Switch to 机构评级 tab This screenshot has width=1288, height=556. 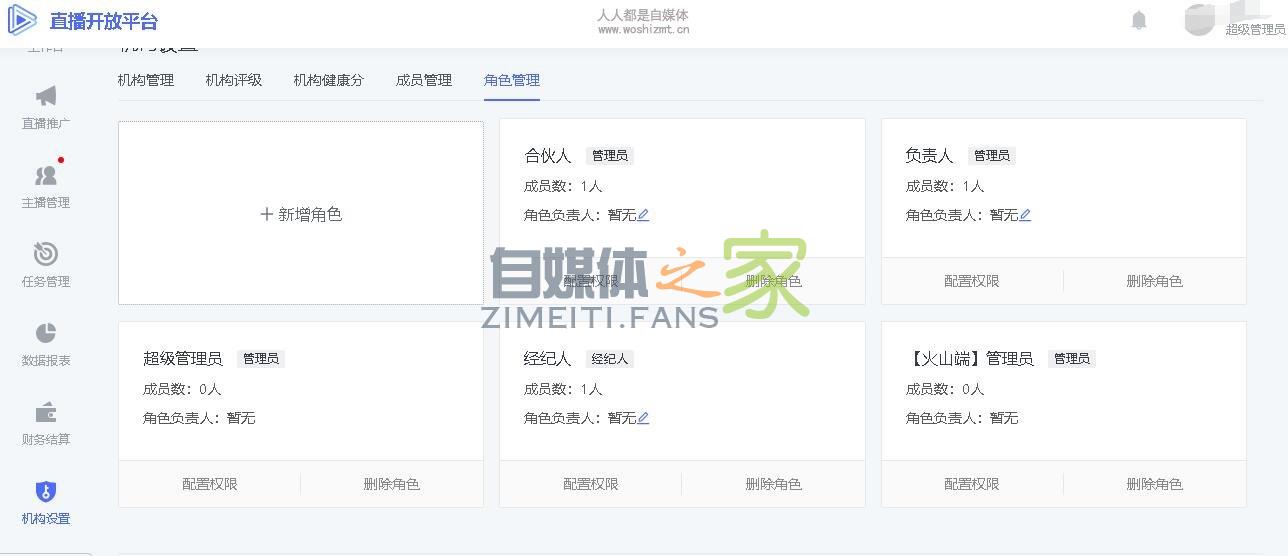coord(234,80)
